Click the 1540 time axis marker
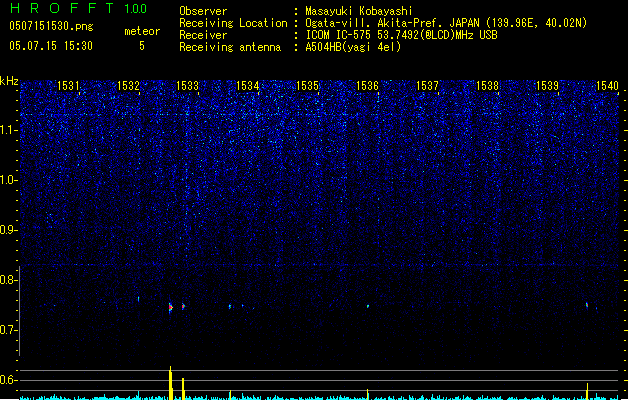The width and height of the screenshot is (629, 400). 607,86
